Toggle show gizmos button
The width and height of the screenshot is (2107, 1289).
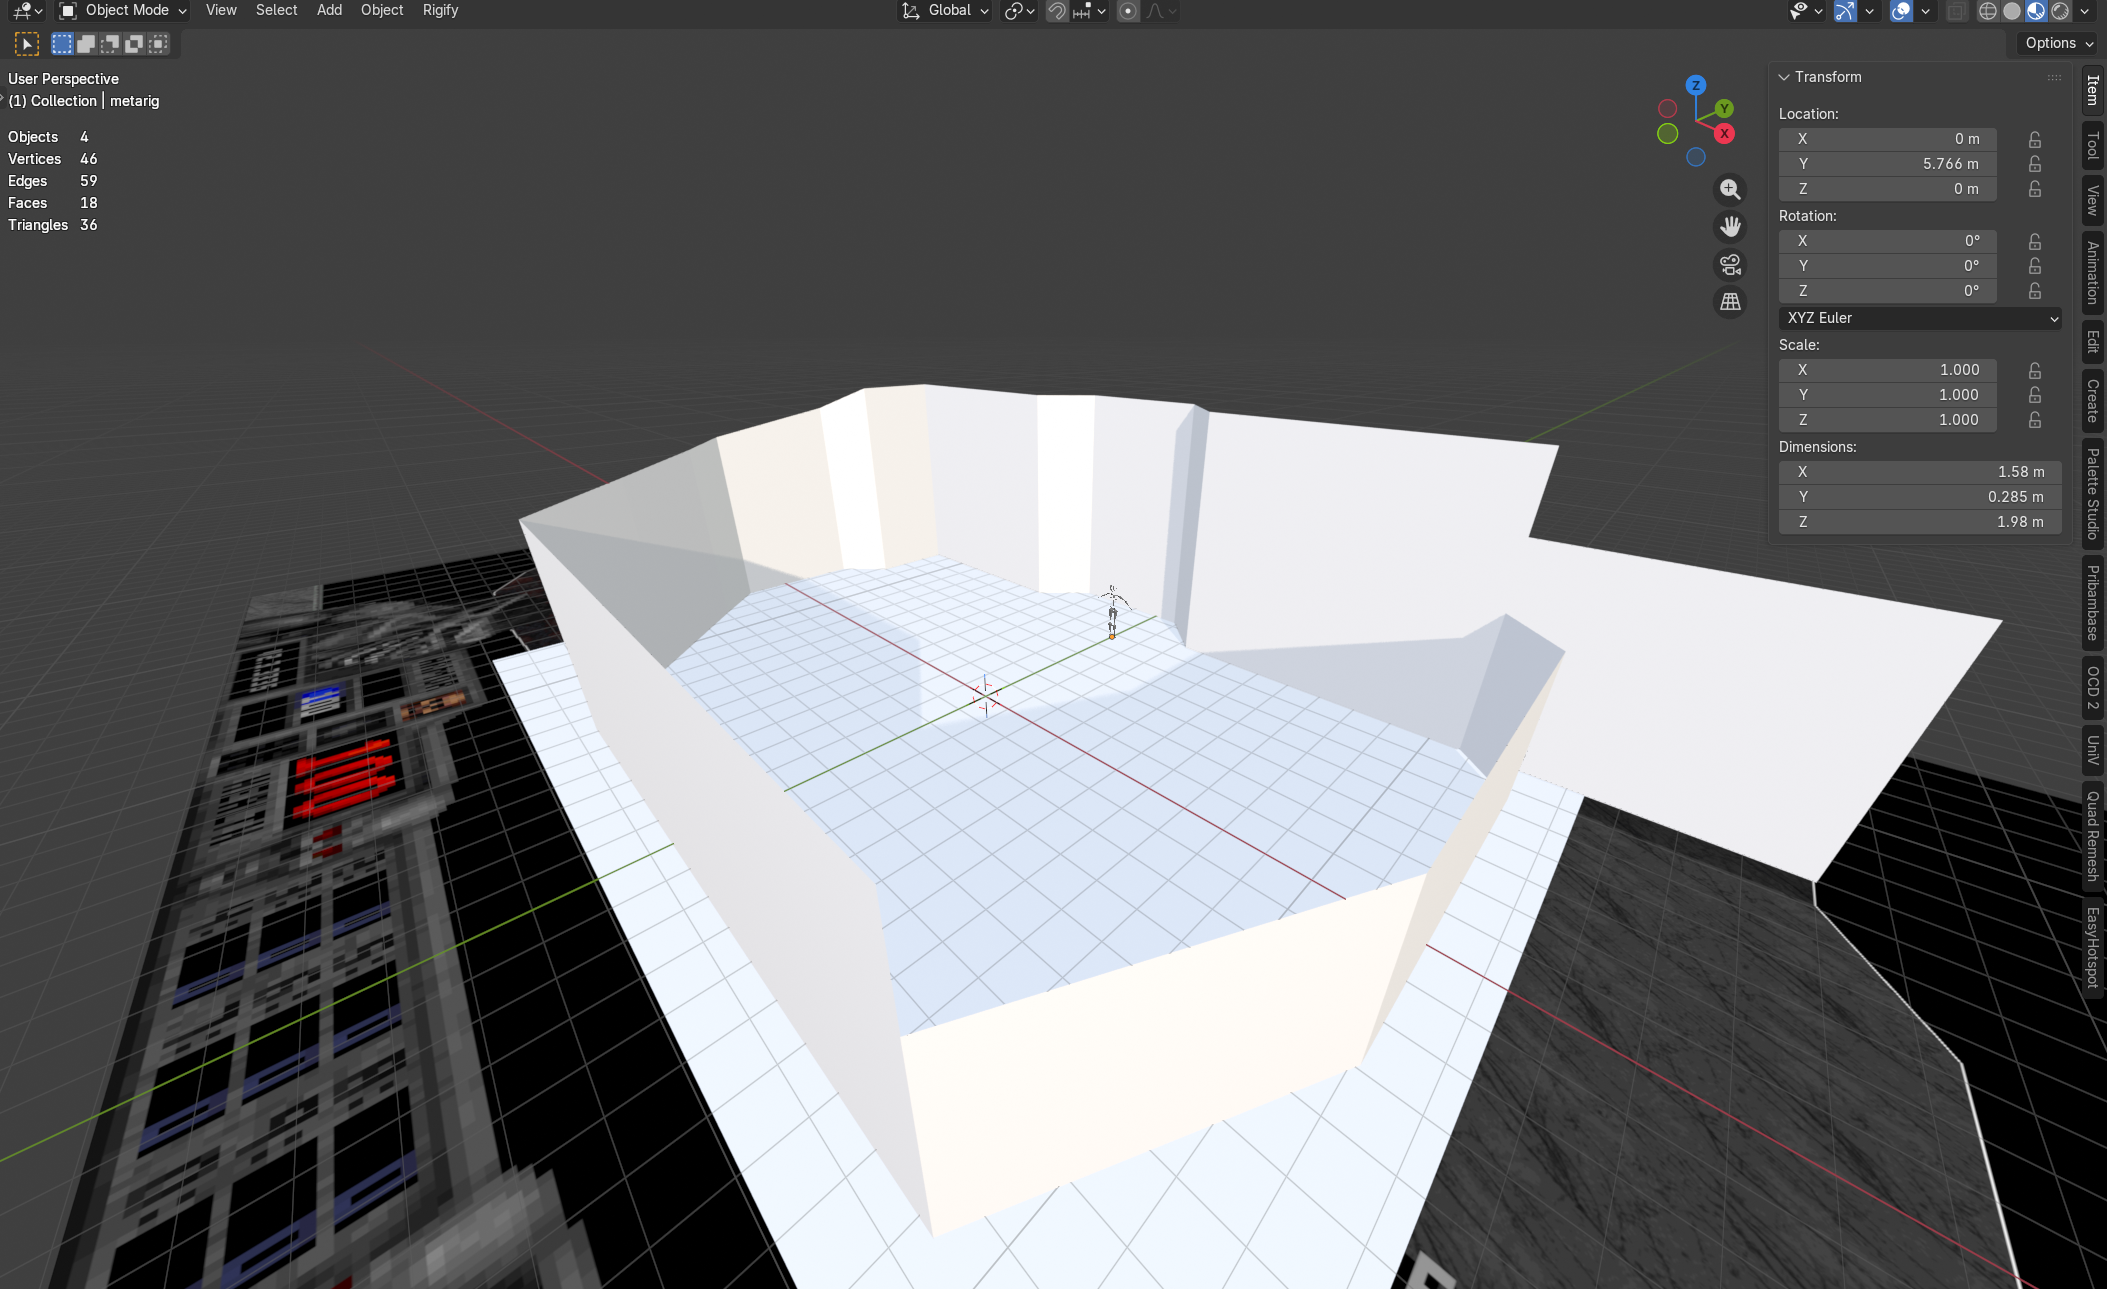[1845, 11]
